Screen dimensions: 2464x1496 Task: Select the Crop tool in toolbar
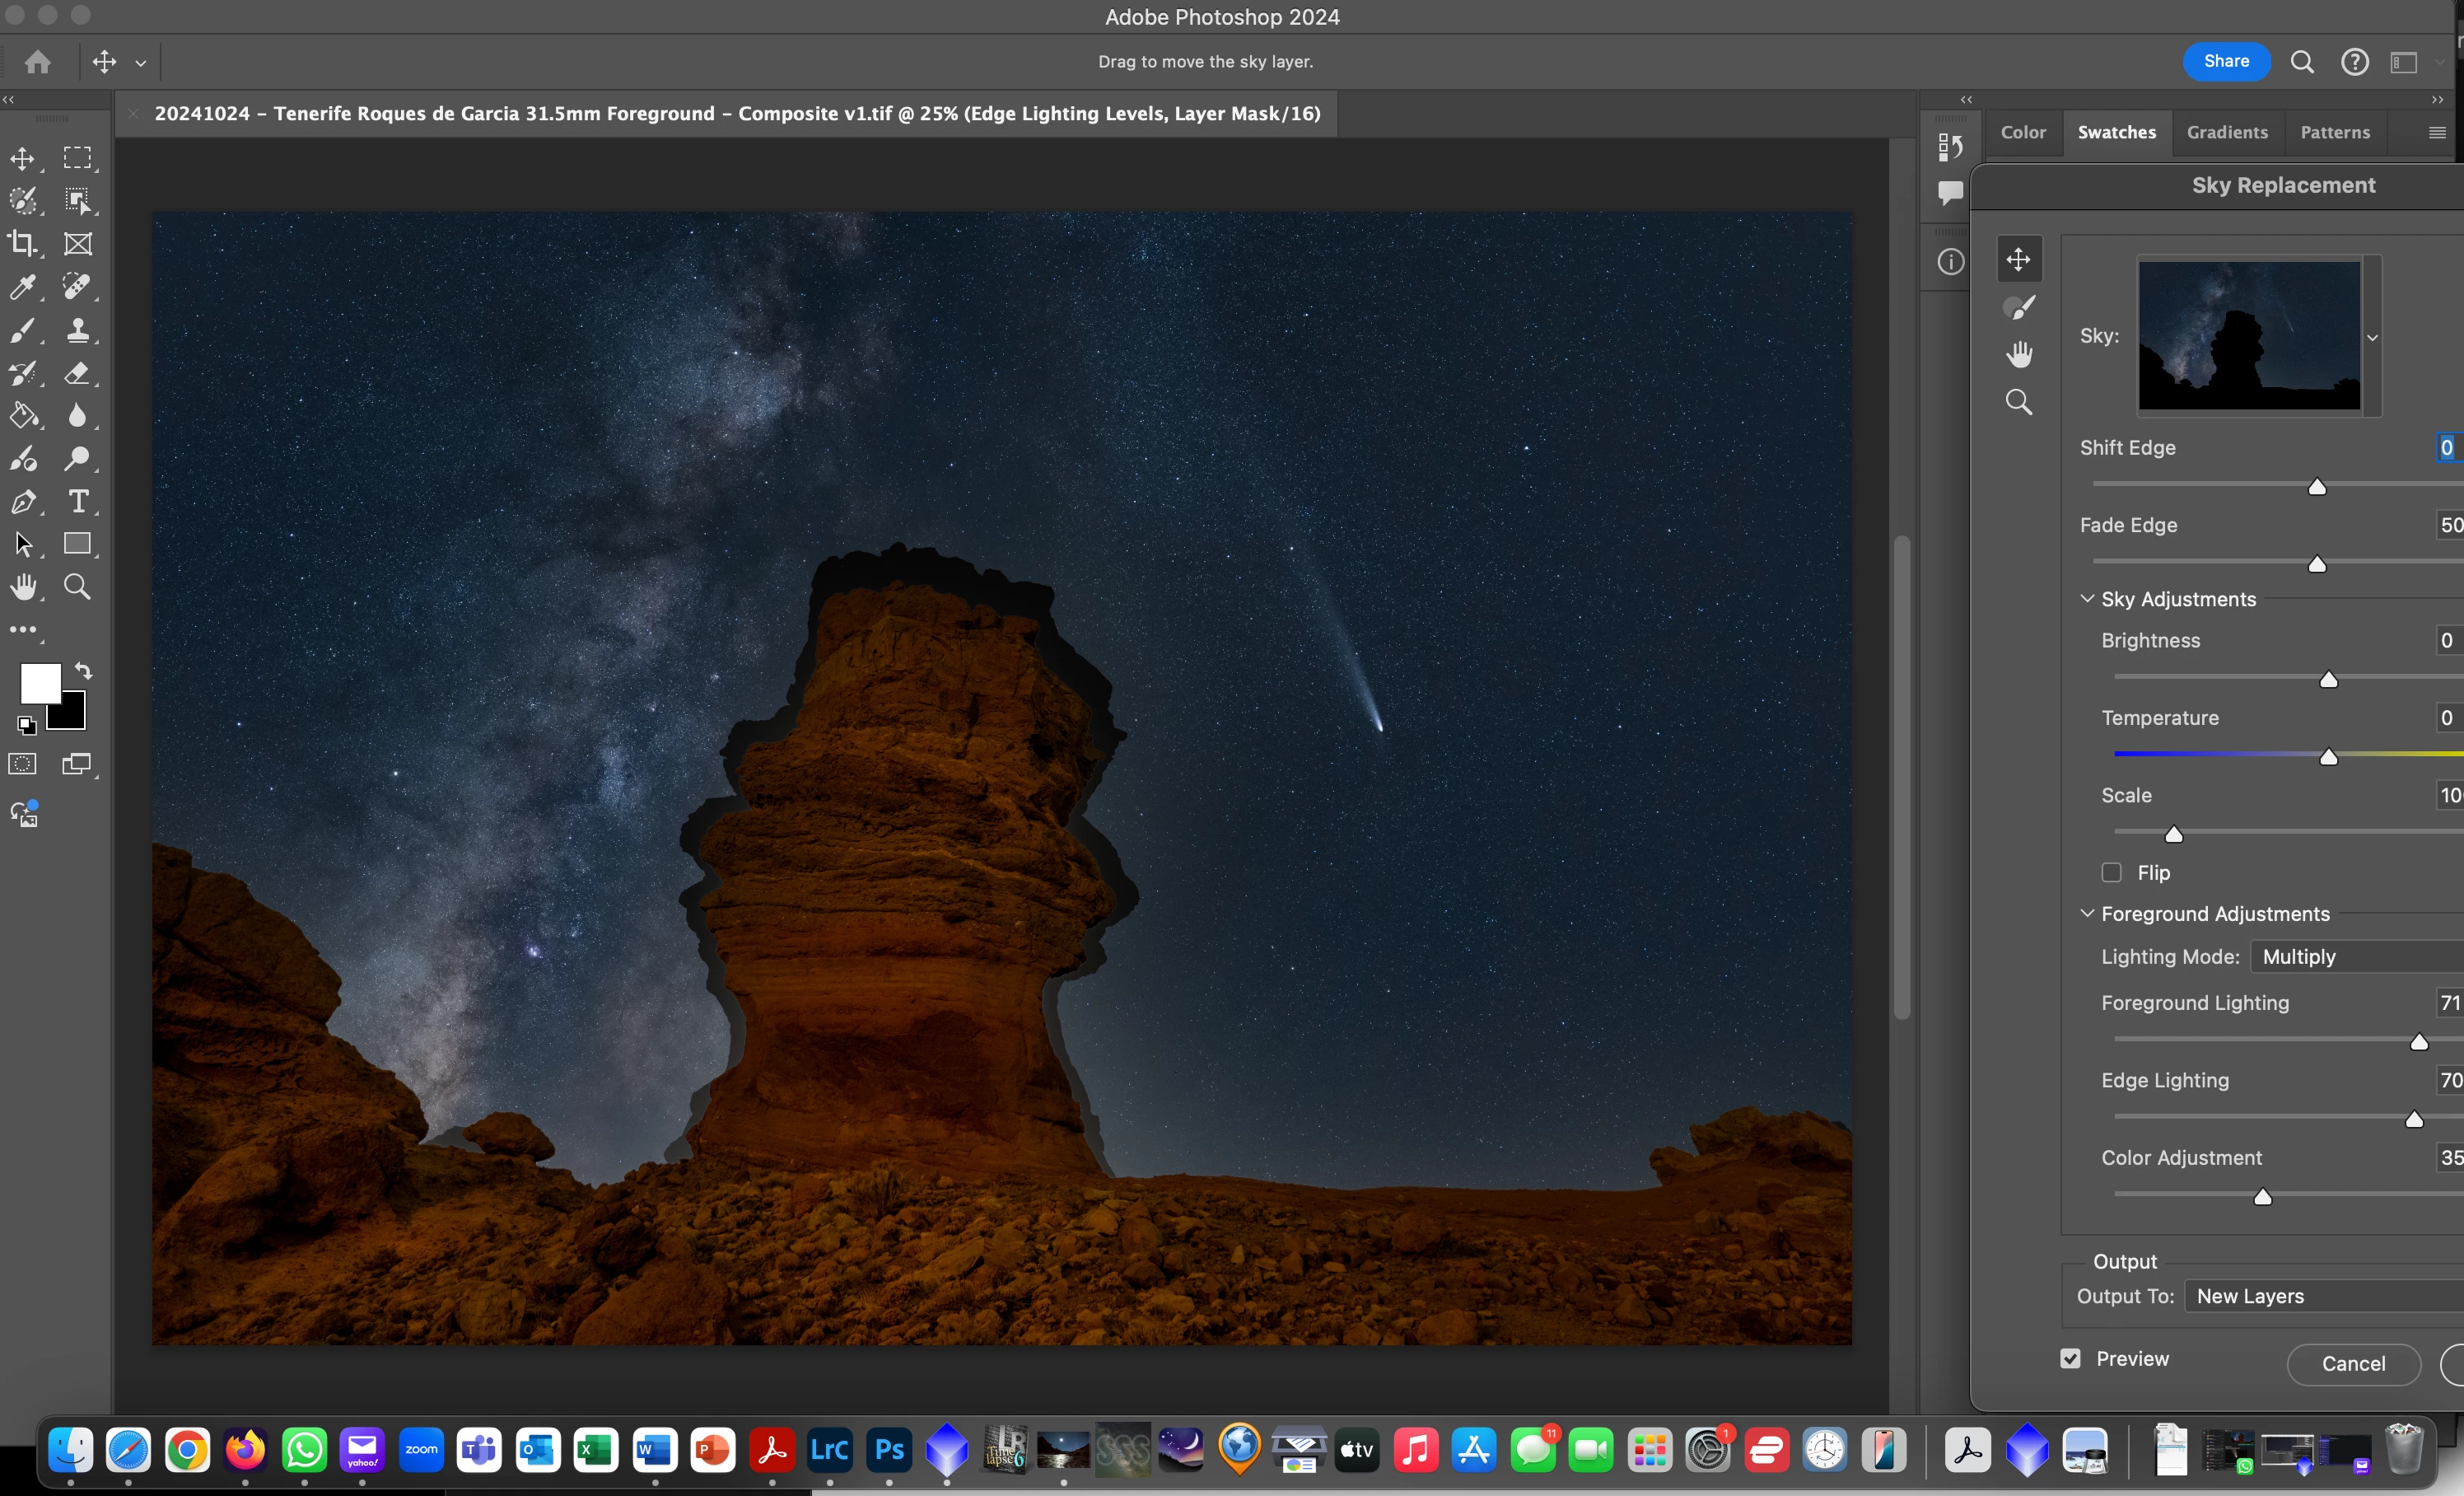click(x=22, y=243)
